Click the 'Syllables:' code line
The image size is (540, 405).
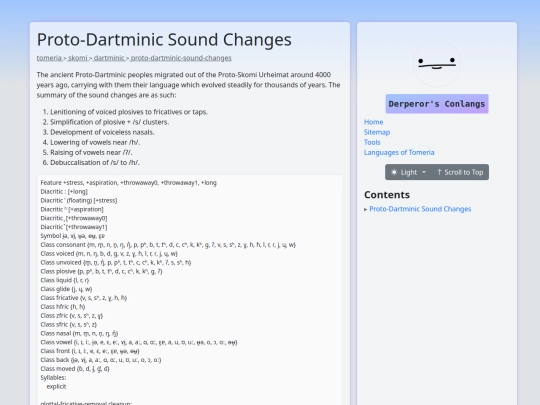[53, 378]
